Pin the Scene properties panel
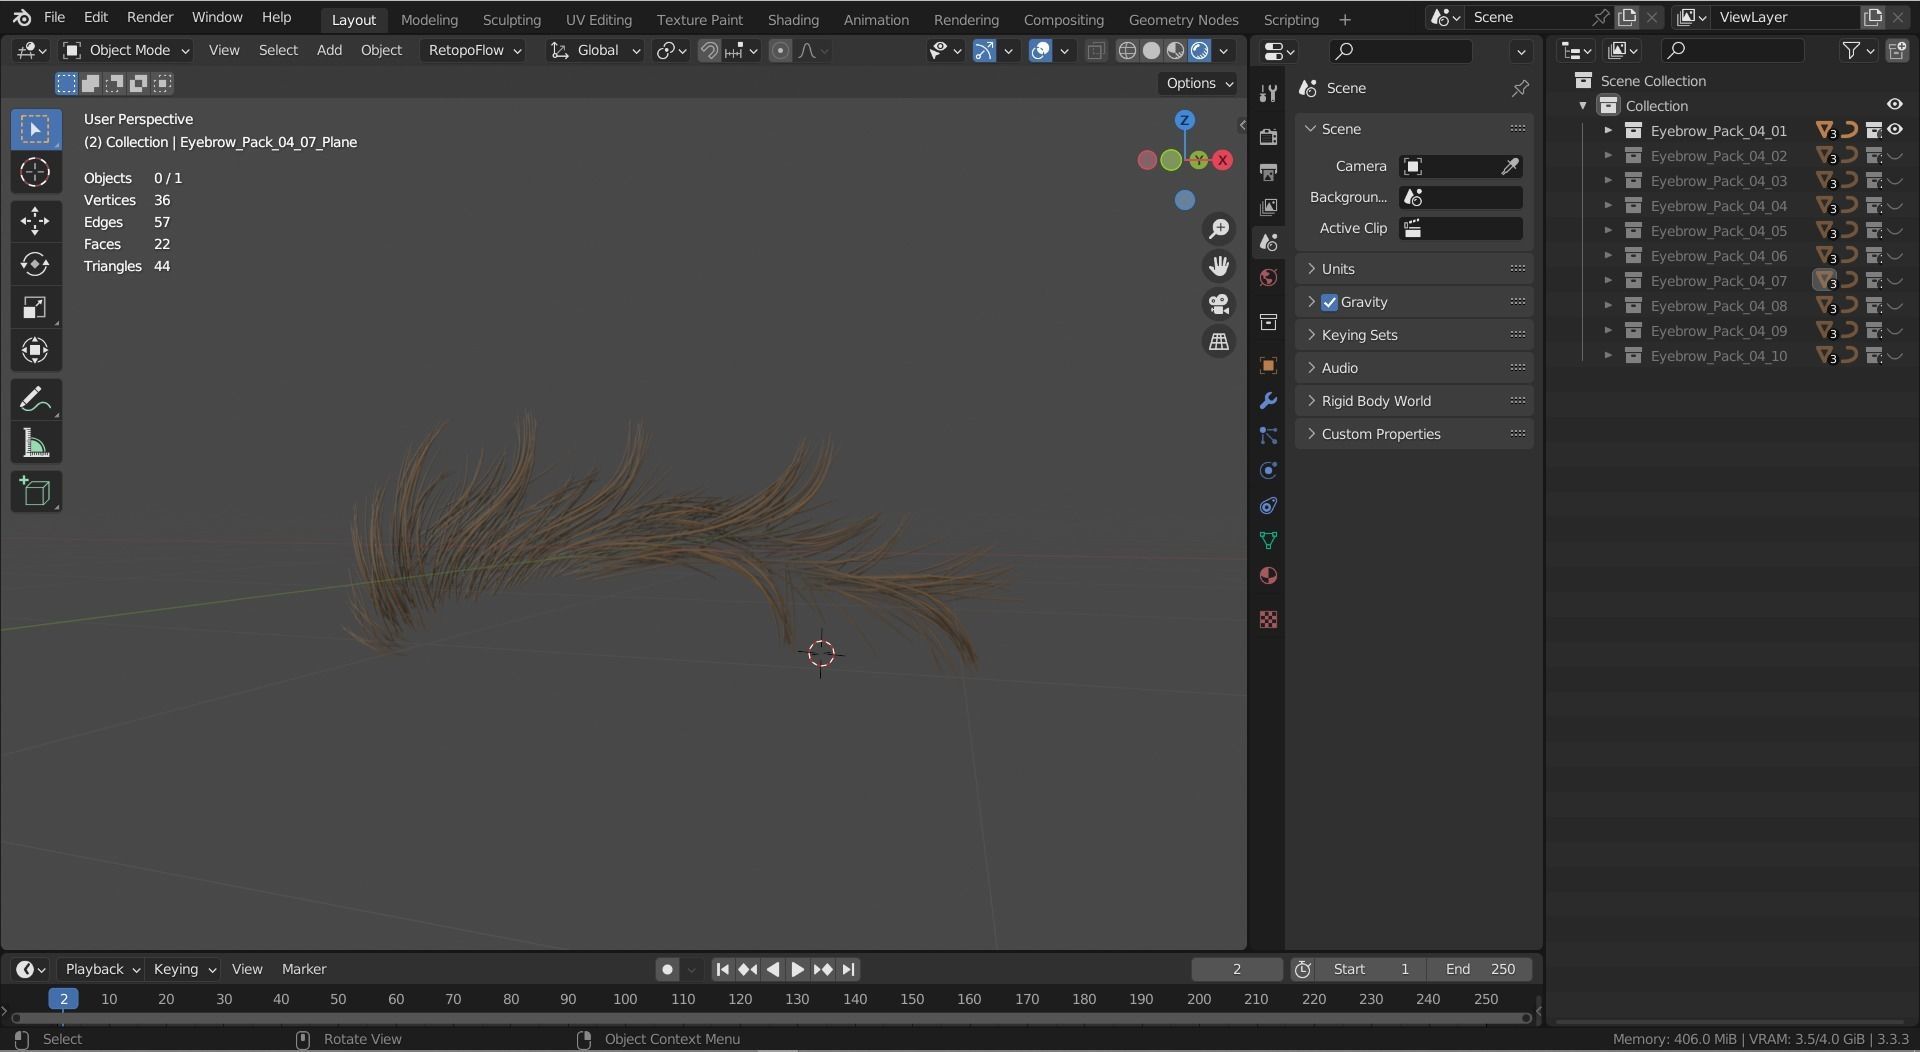Viewport: 1920px width, 1052px height. pyautogui.click(x=1520, y=88)
